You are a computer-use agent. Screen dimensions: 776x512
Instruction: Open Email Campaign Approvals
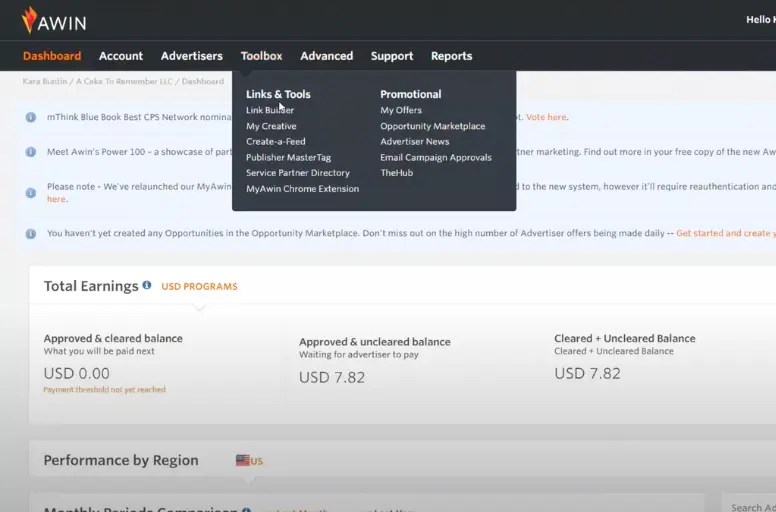[x=436, y=157]
